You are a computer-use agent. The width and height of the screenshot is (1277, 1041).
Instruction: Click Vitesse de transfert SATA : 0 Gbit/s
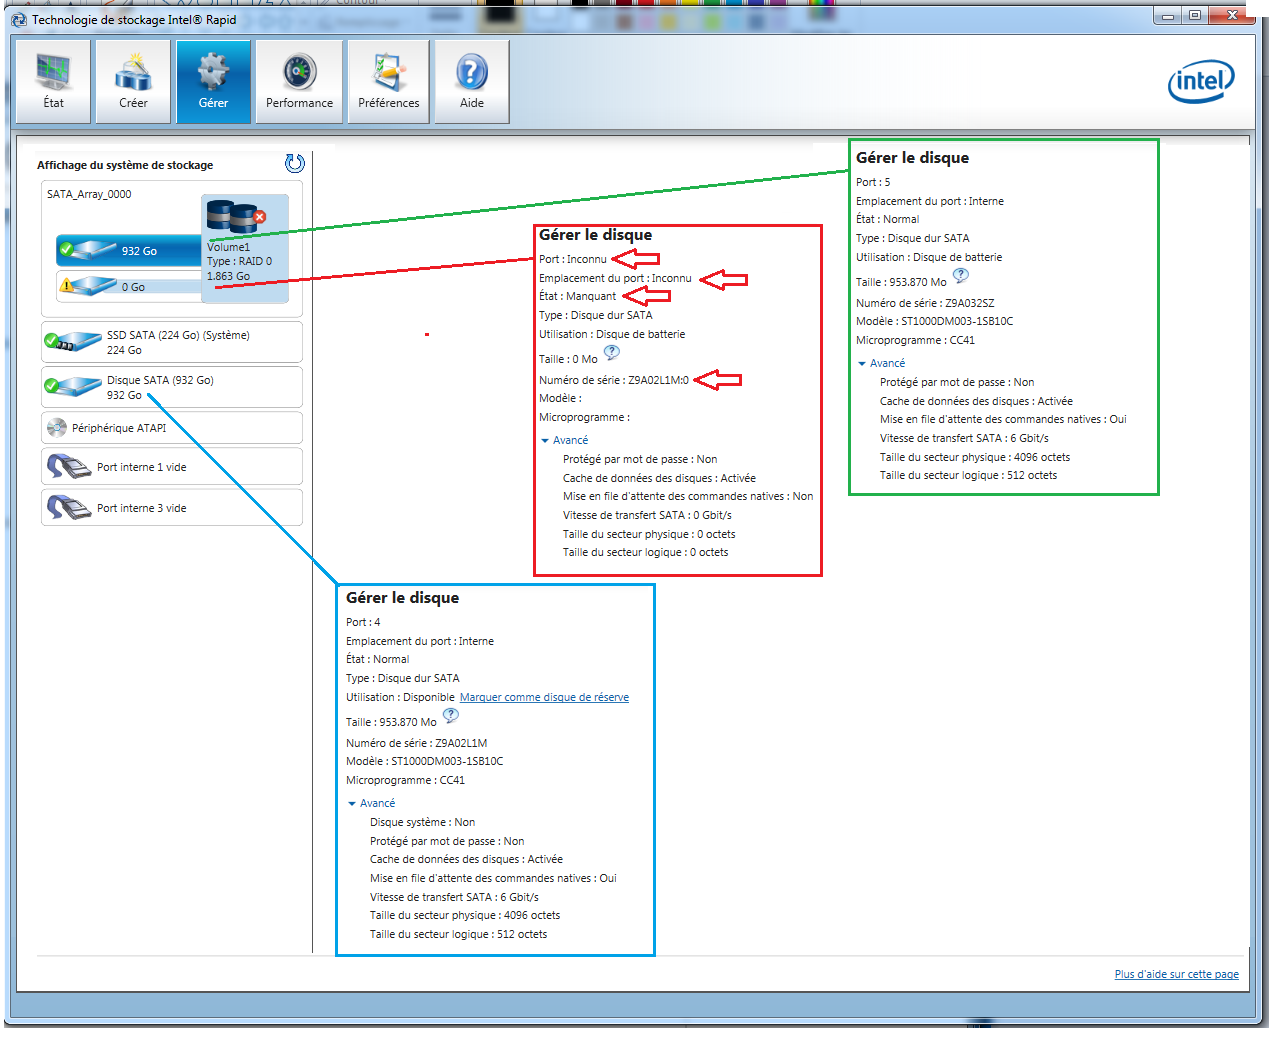click(647, 515)
